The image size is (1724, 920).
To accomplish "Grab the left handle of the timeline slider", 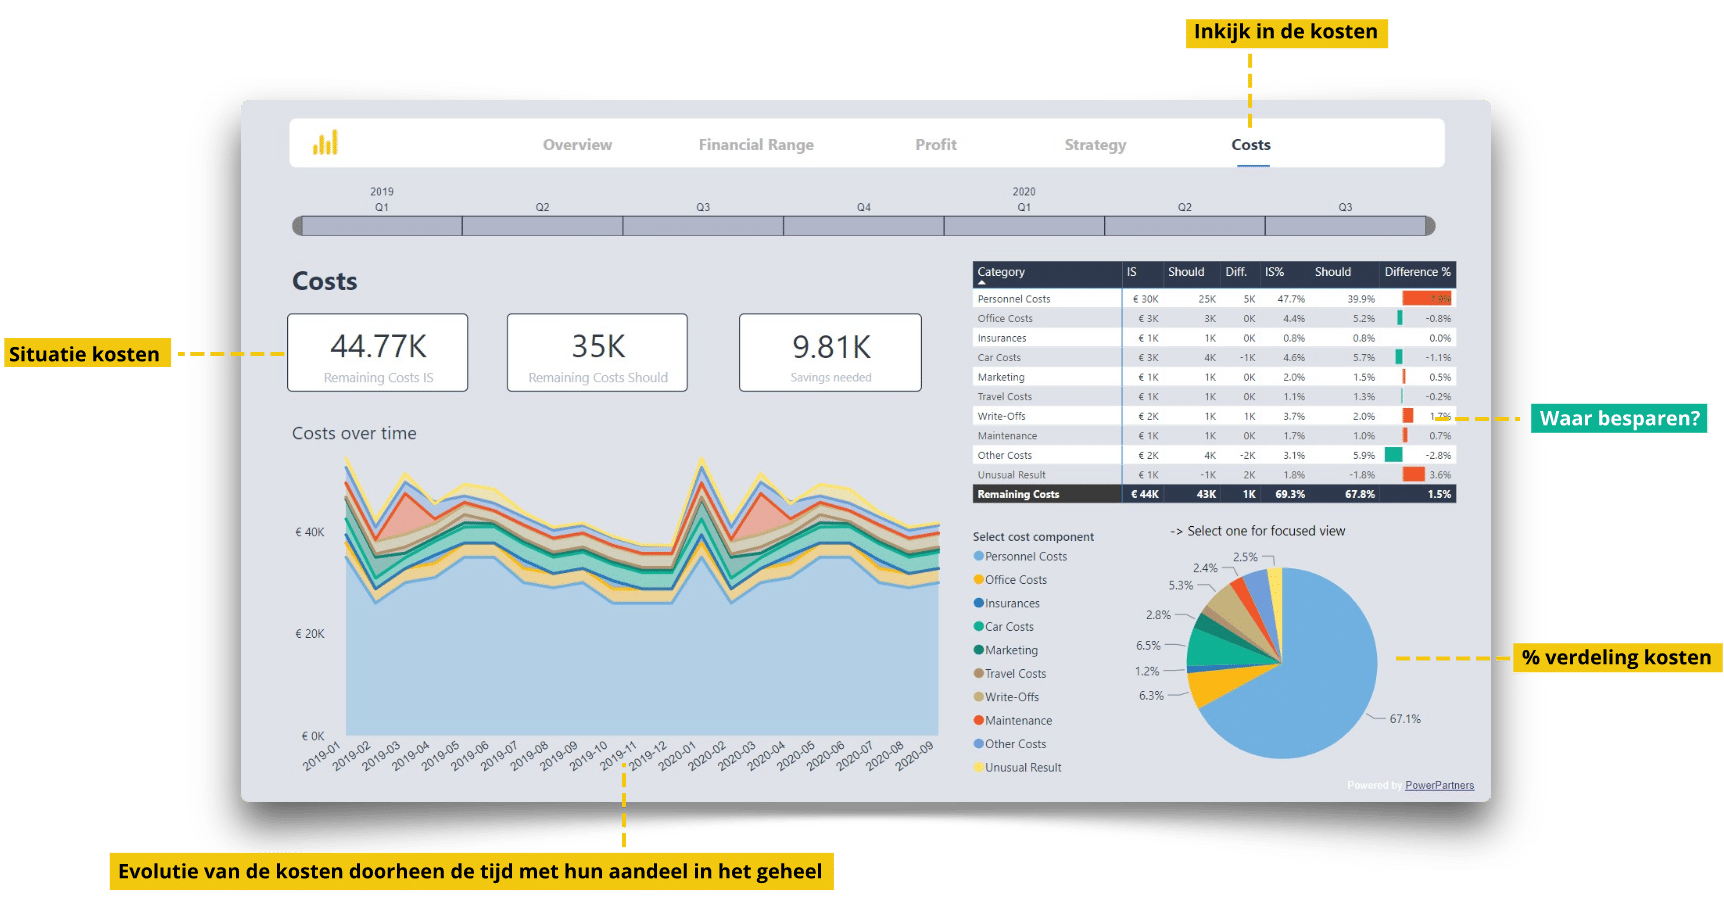I will (x=297, y=226).
